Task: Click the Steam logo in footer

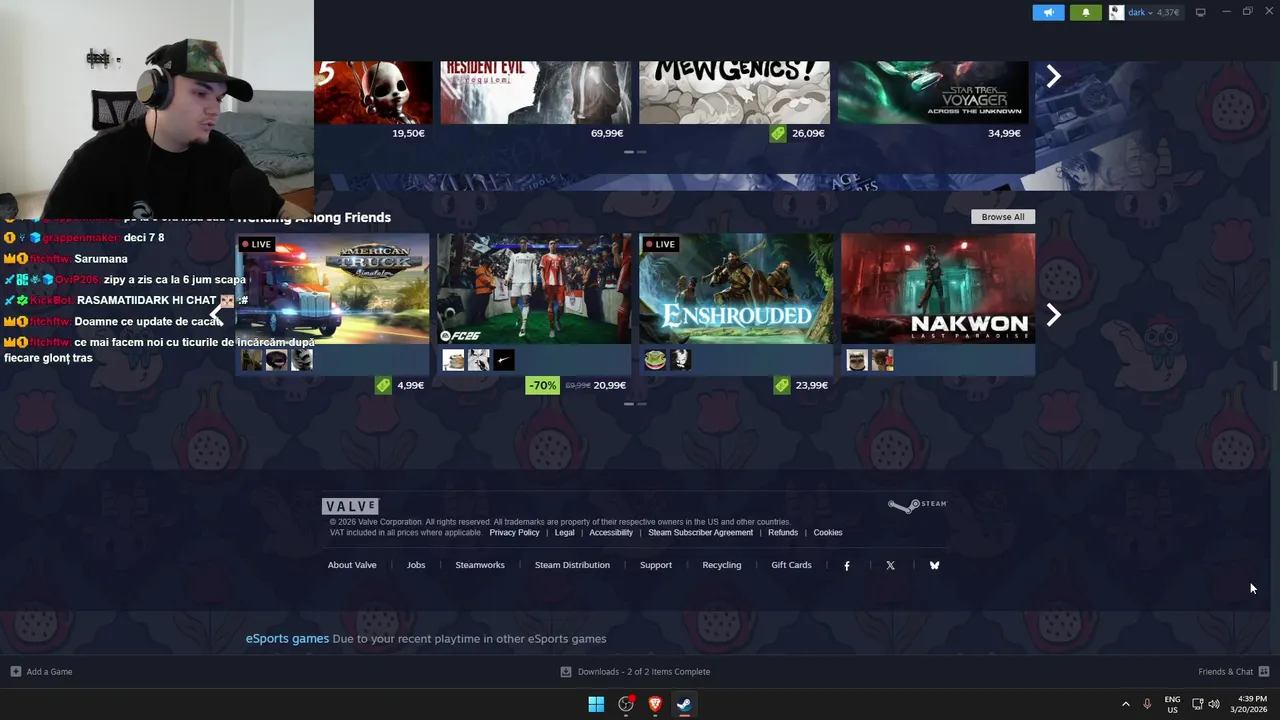Action: pos(917,505)
